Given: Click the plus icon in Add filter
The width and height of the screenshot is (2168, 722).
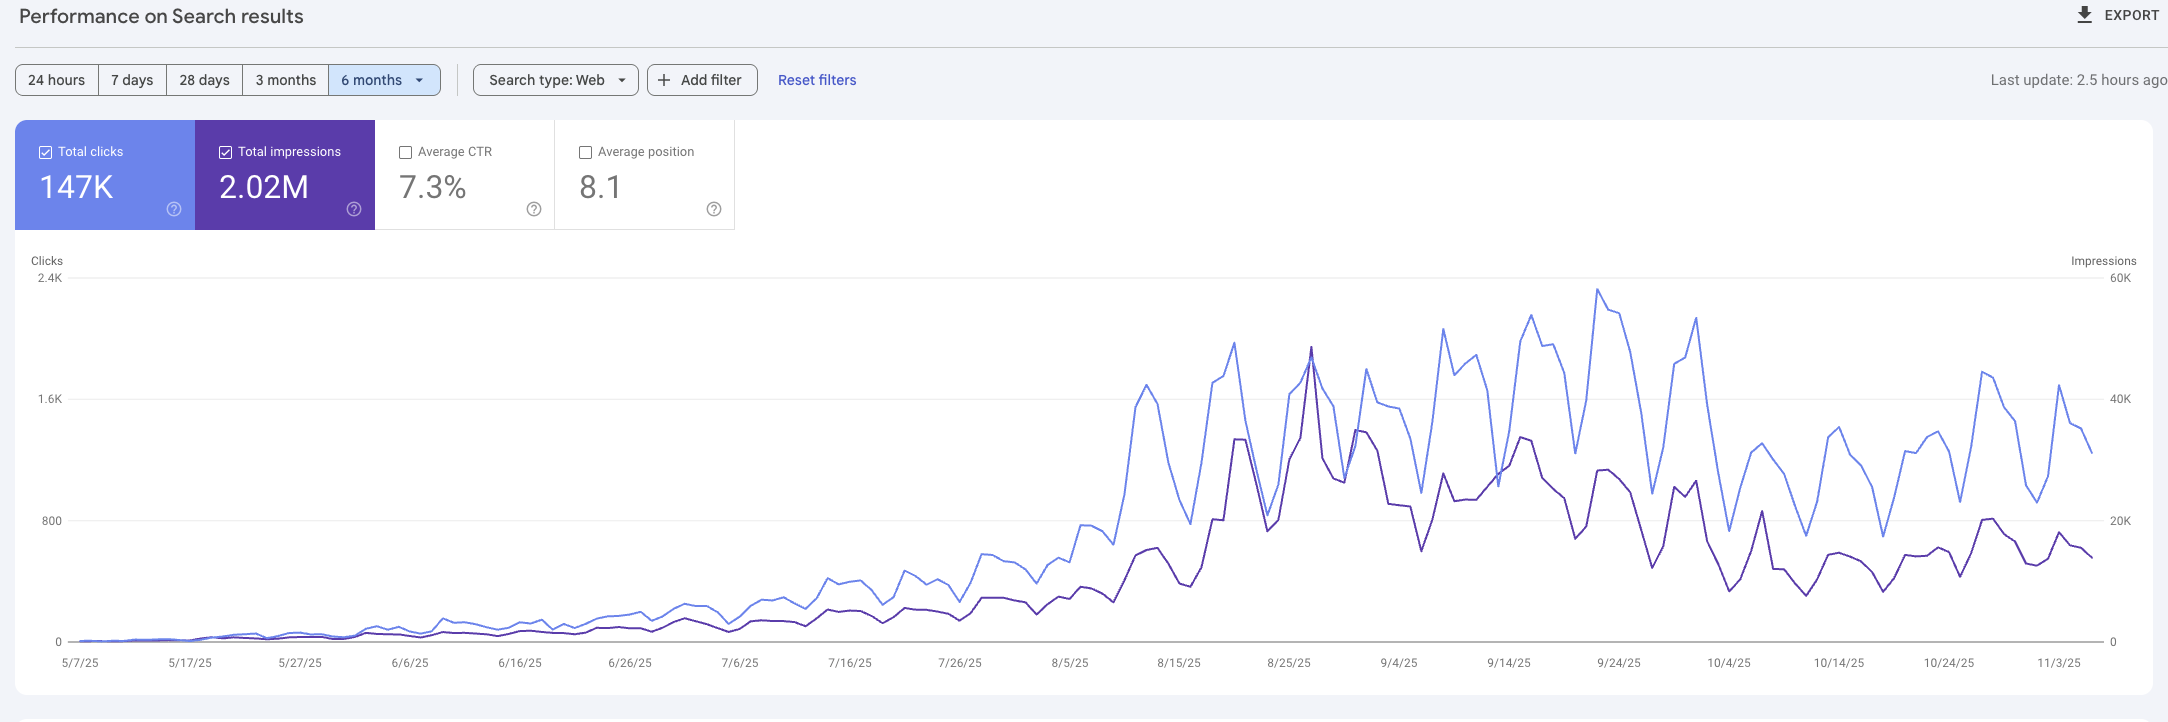Looking at the screenshot, I should (x=664, y=80).
